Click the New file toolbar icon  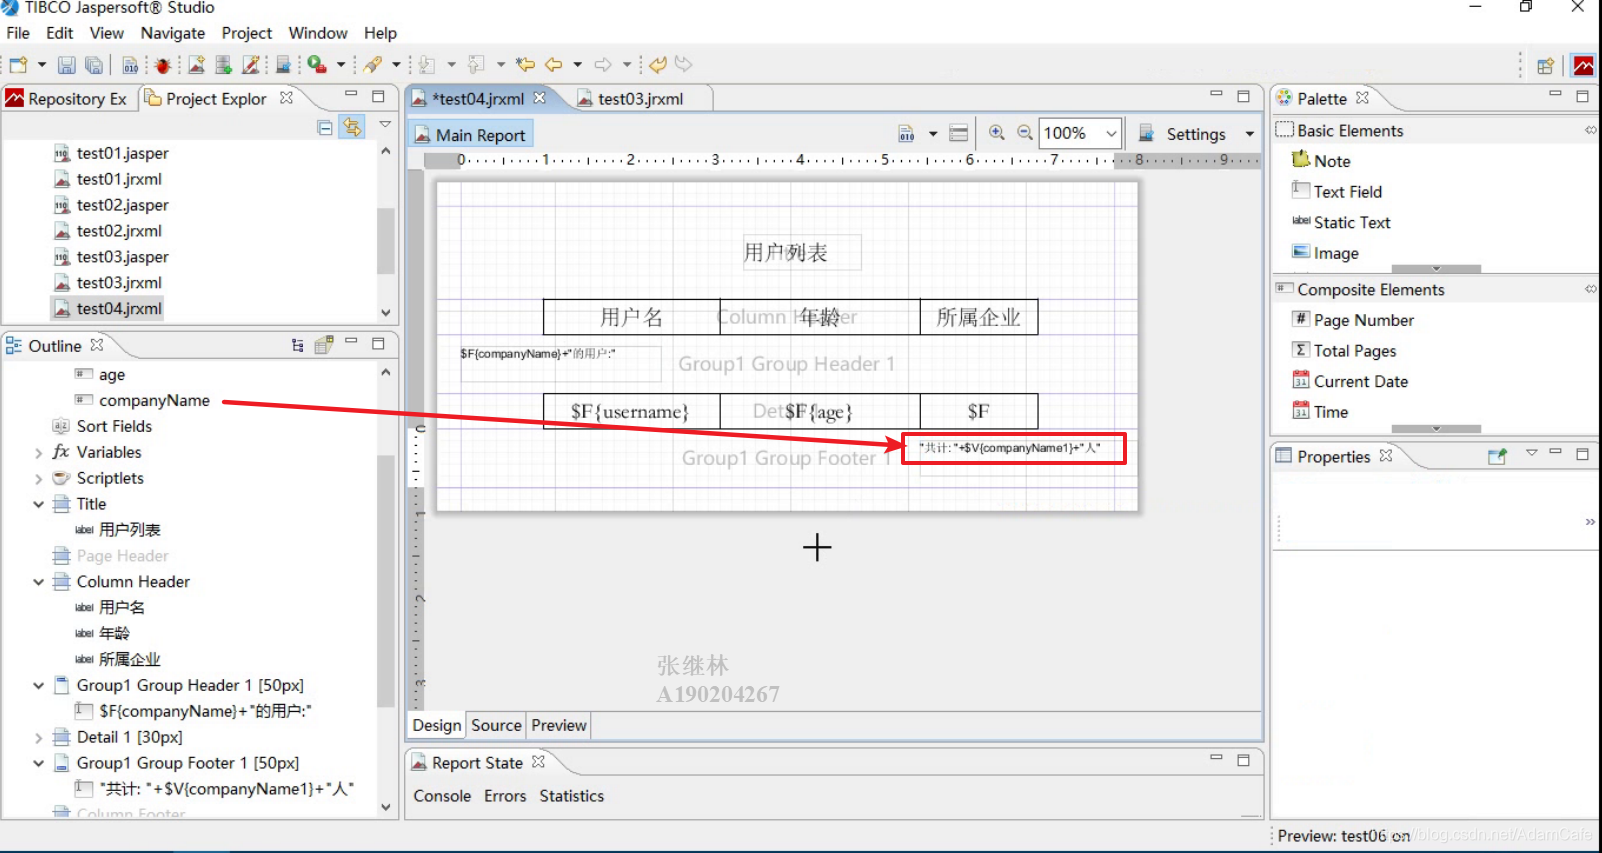point(18,65)
